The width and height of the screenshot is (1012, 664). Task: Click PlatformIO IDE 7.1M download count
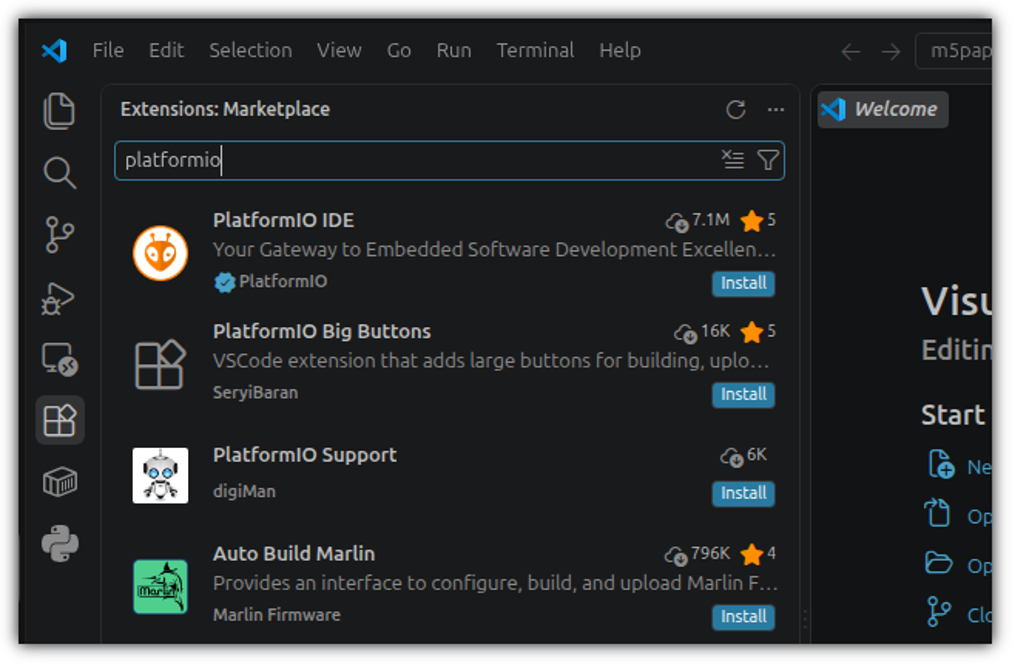(698, 221)
